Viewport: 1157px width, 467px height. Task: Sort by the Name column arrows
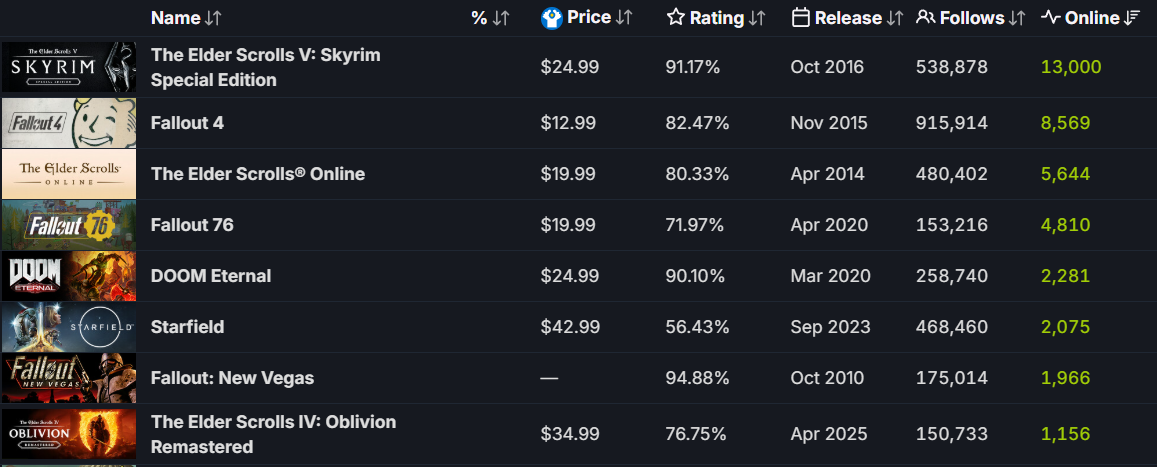tap(214, 18)
